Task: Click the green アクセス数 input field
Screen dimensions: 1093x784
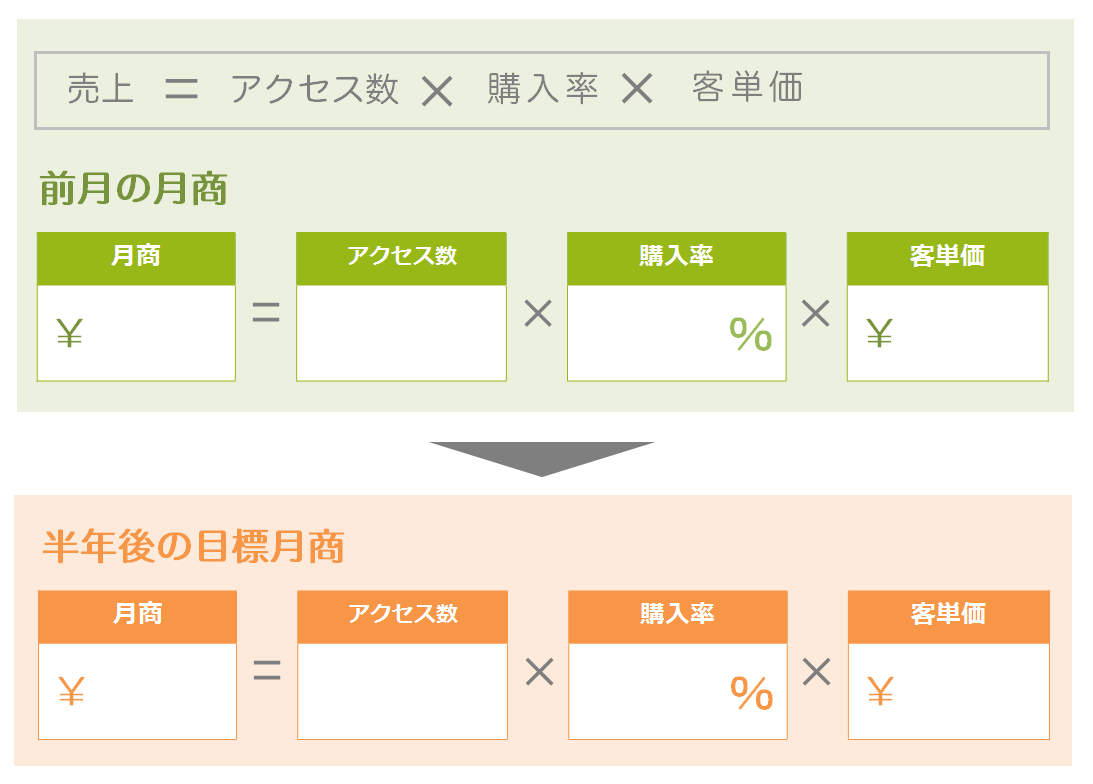Action: point(401,333)
